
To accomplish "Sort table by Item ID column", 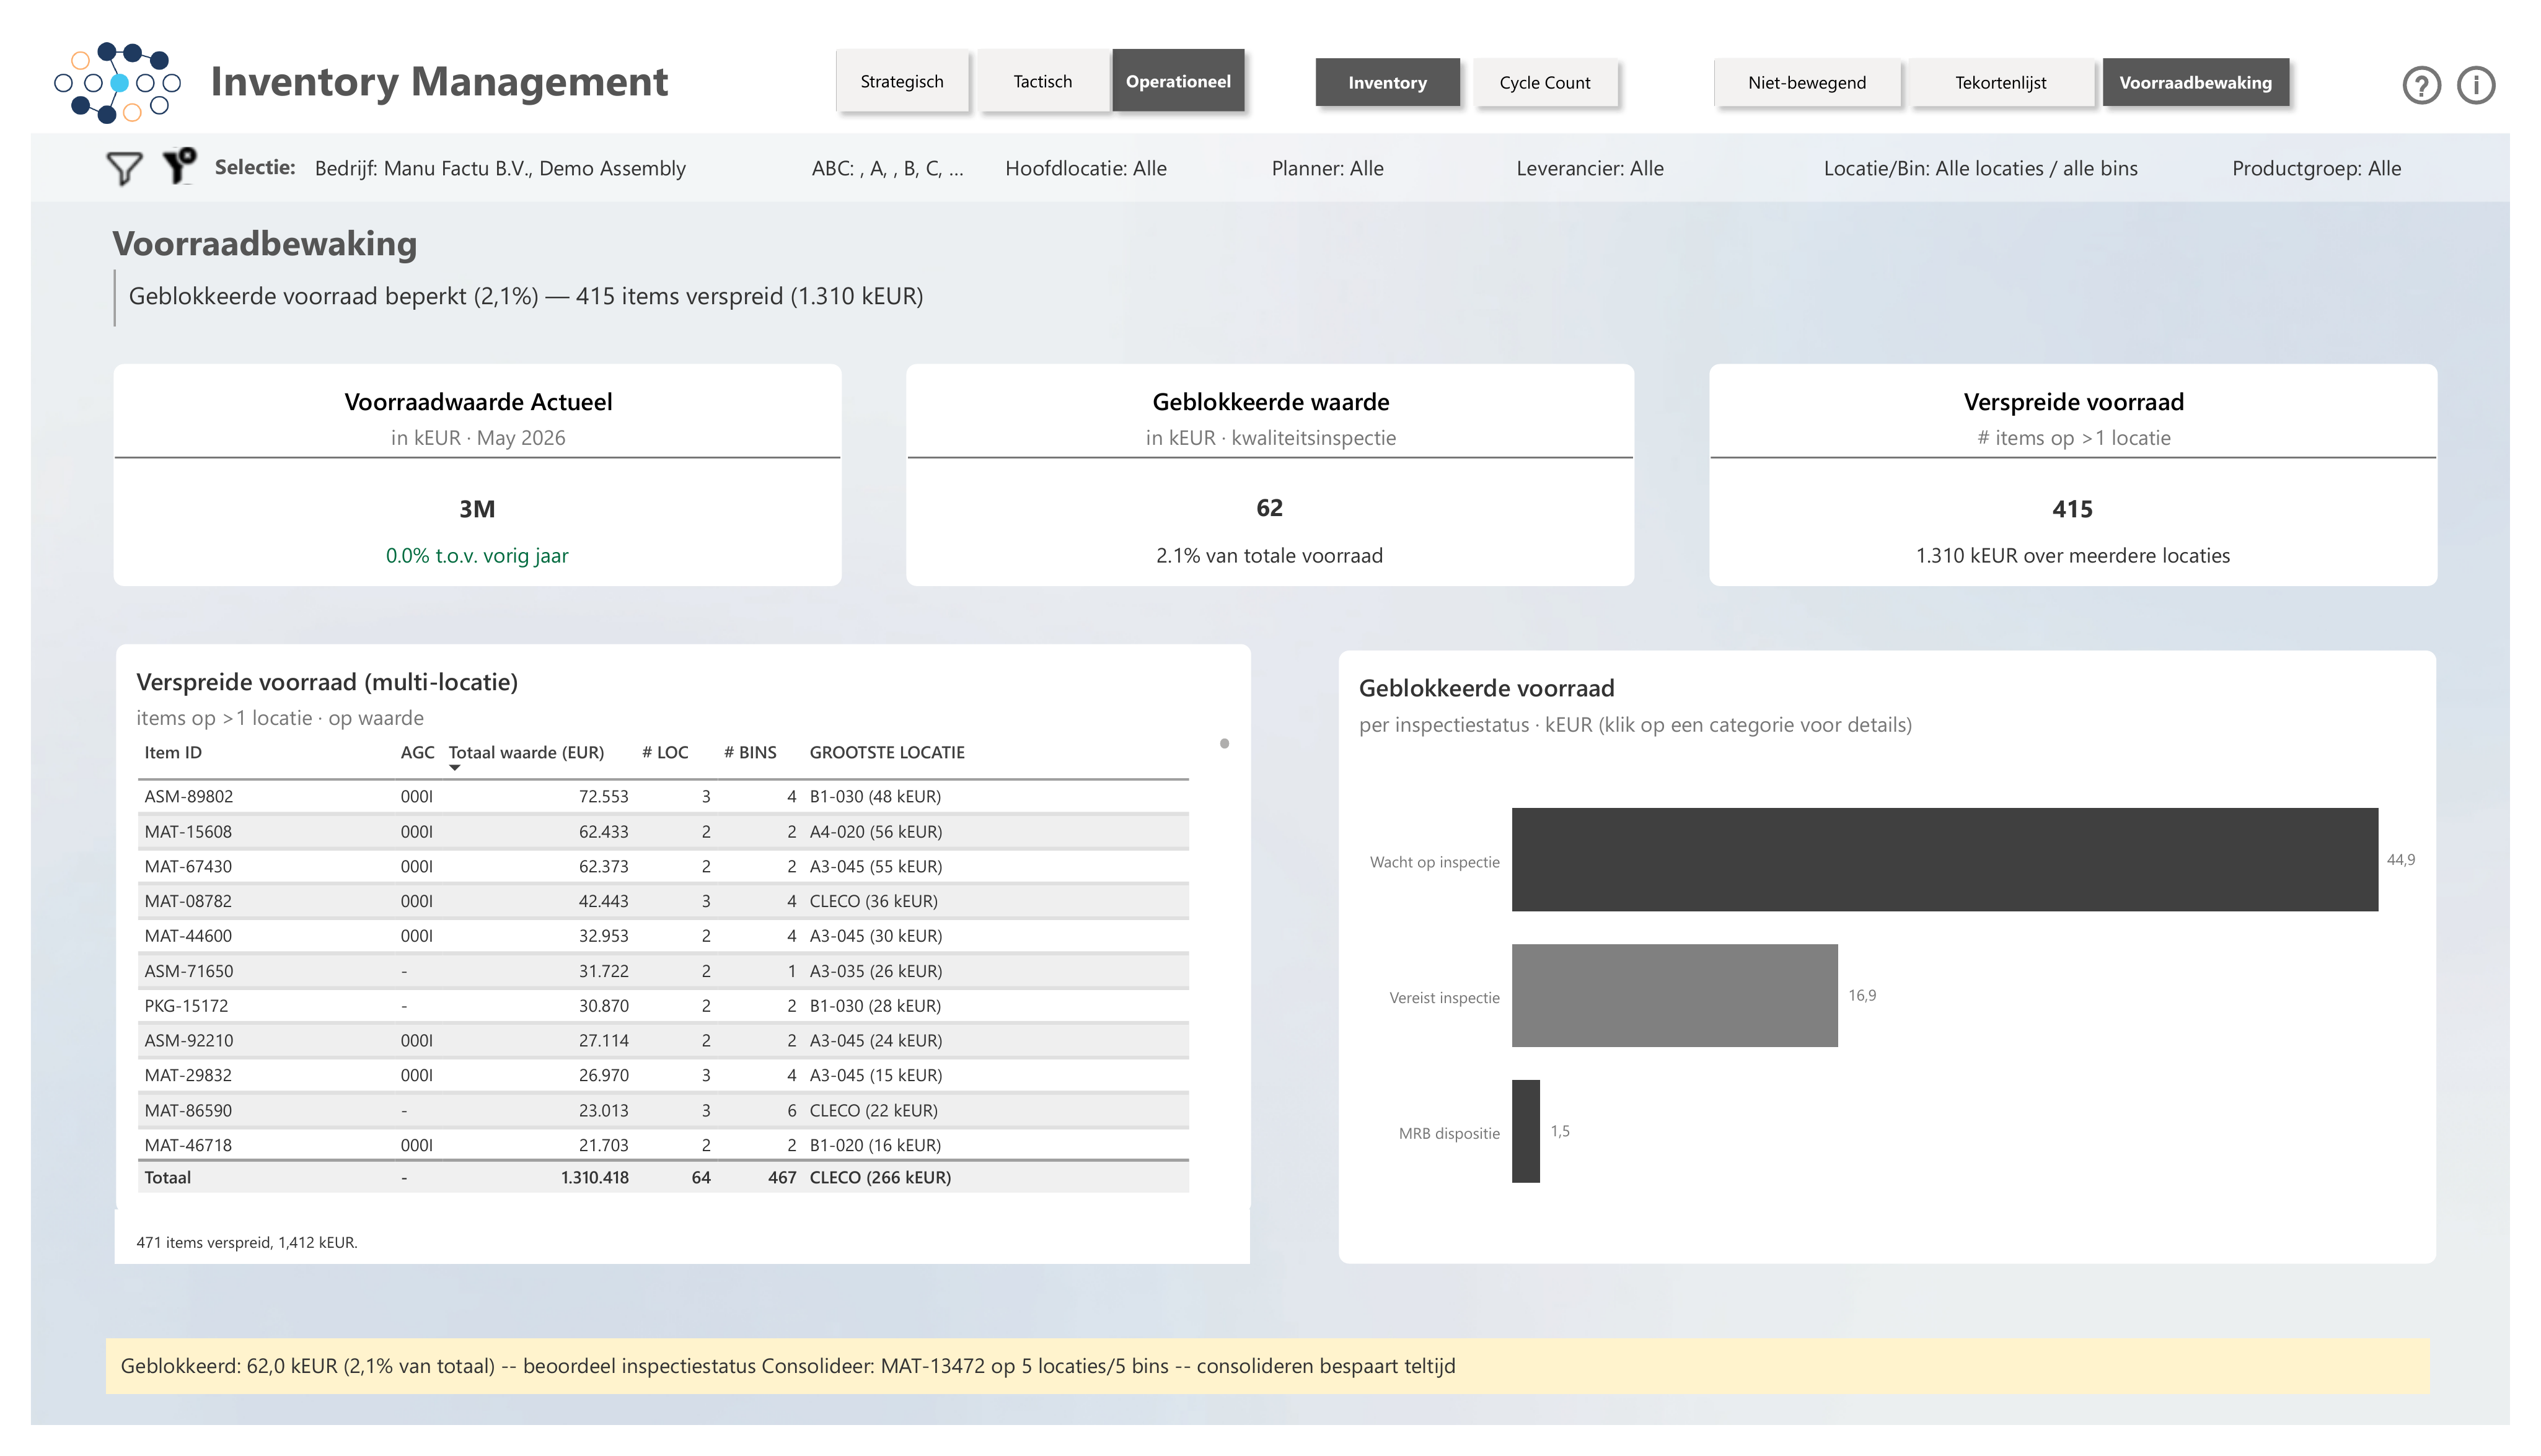I will tap(173, 752).
